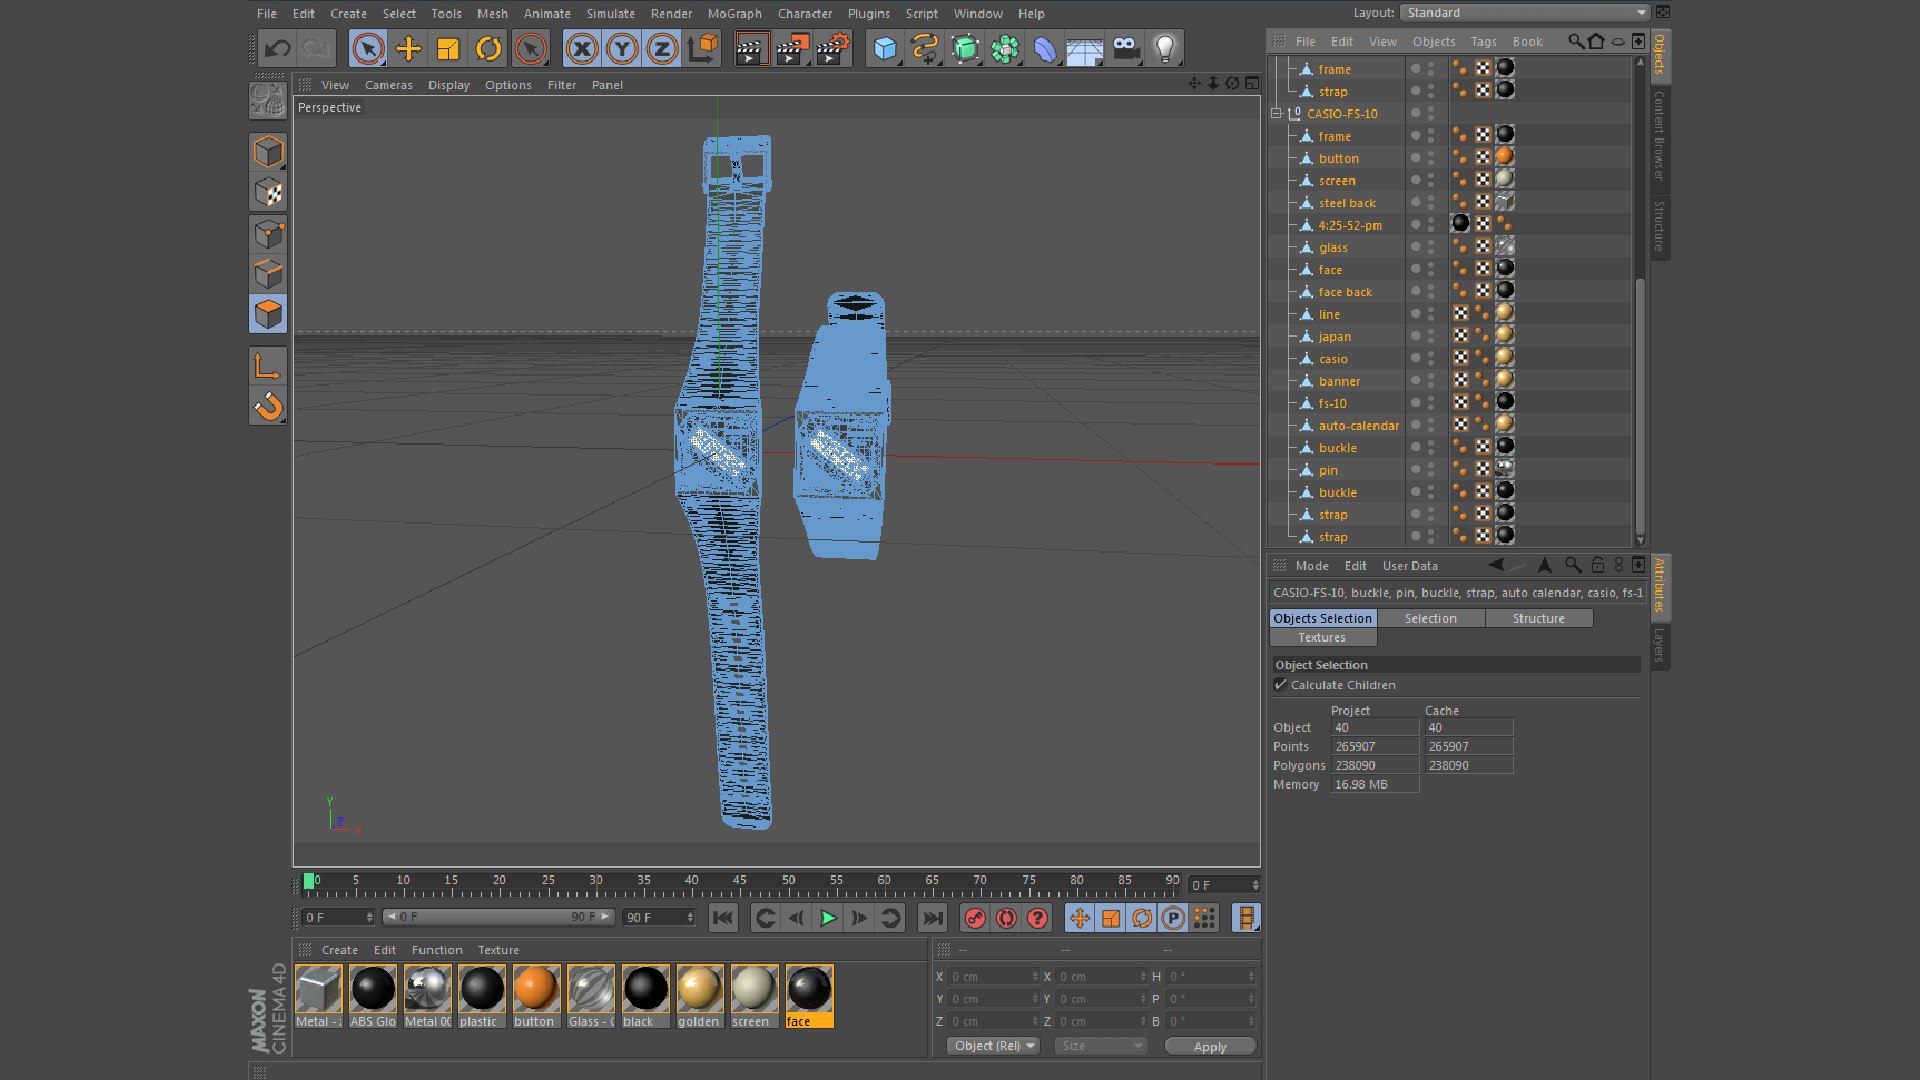Select the Move tool in toolbar
This screenshot has width=1920, height=1080.
408,48
